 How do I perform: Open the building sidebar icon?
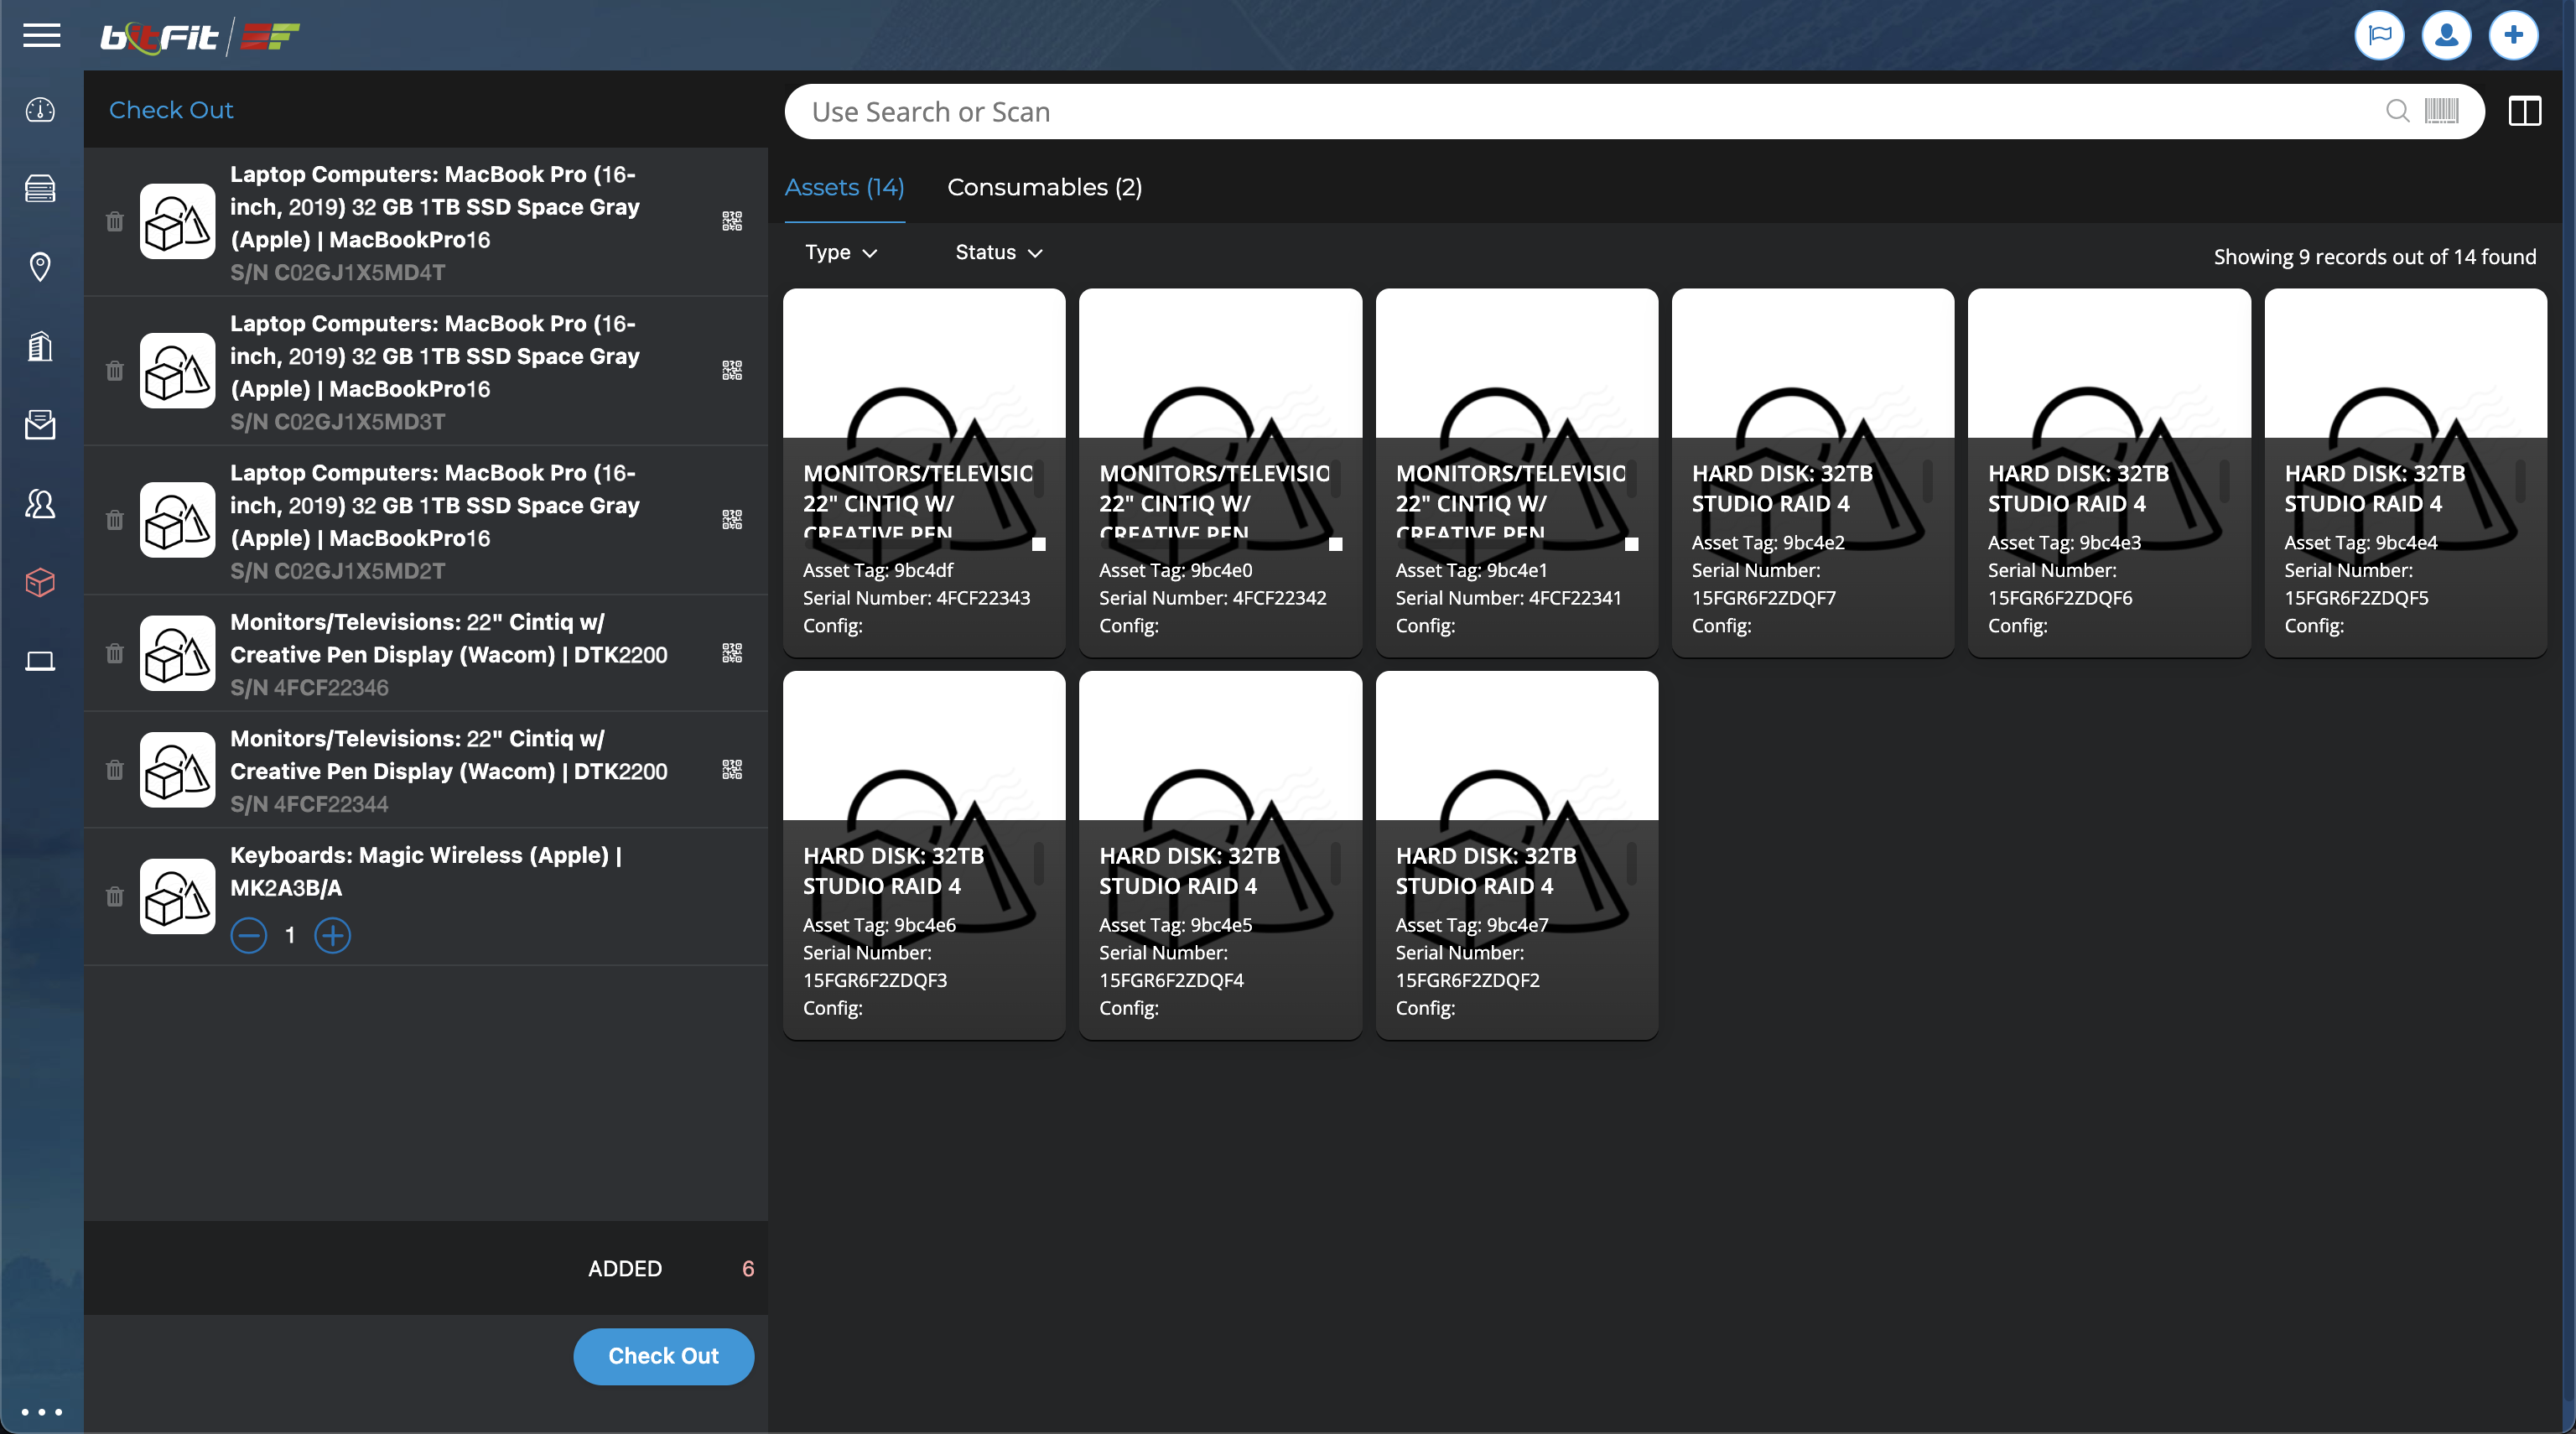pos(40,346)
